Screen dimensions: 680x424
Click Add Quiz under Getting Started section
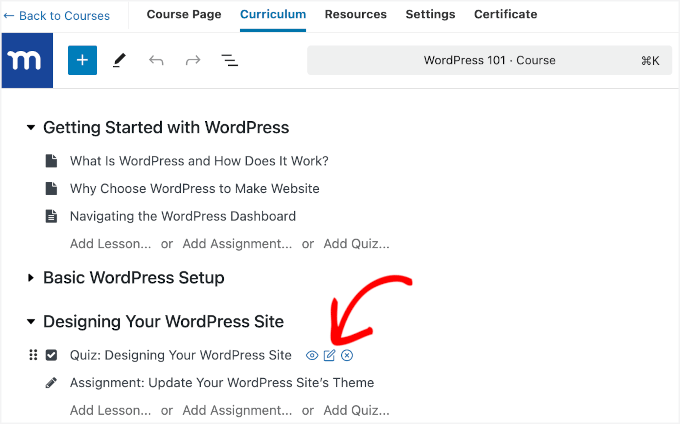[356, 243]
